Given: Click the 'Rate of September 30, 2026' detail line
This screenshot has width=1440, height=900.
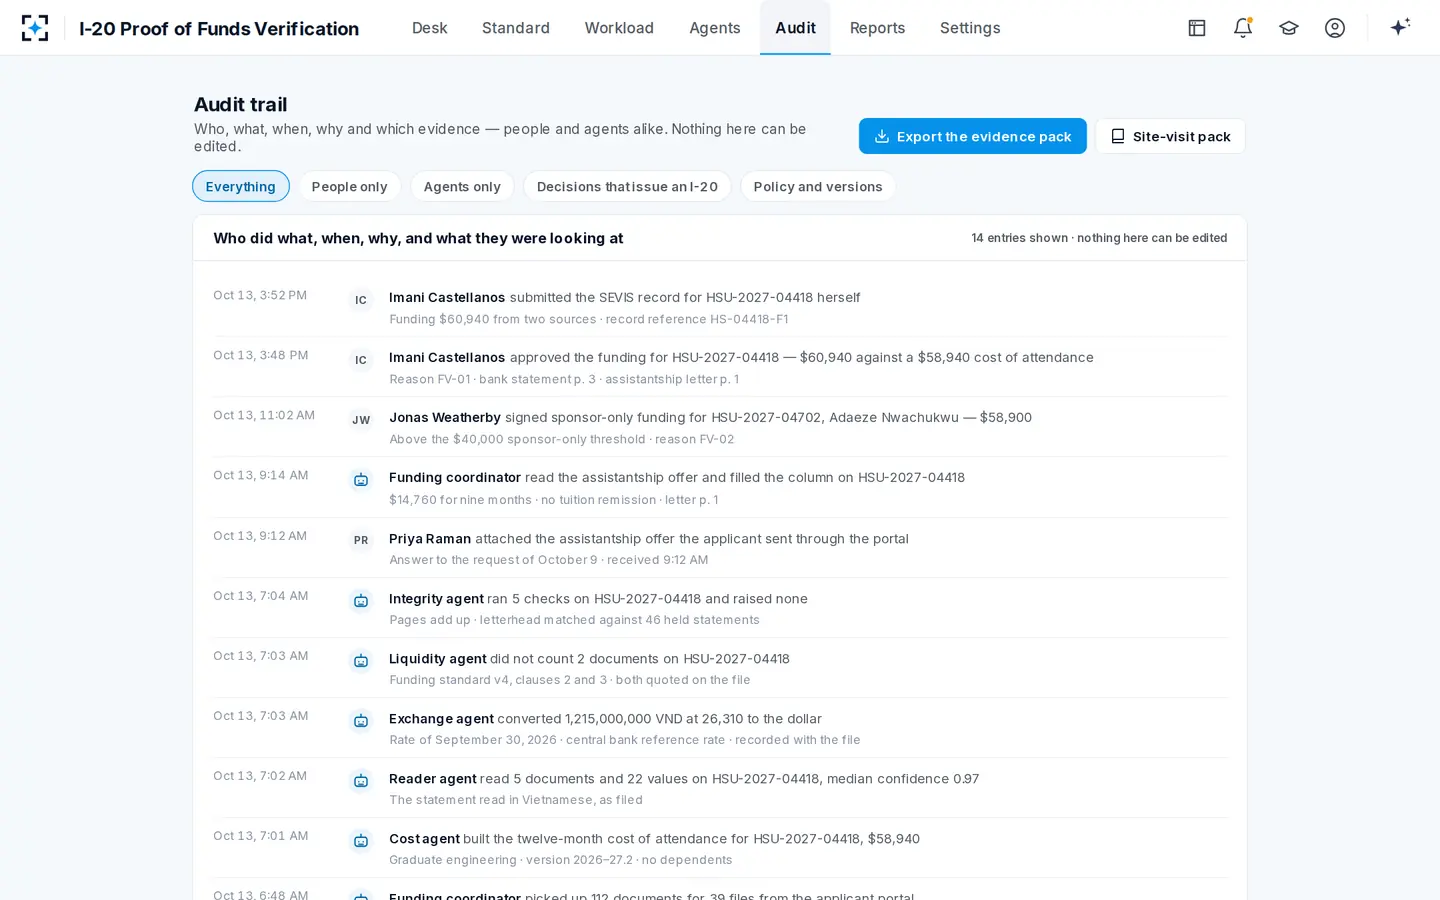Looking at the screenshot, I should [x=625, y=740].
